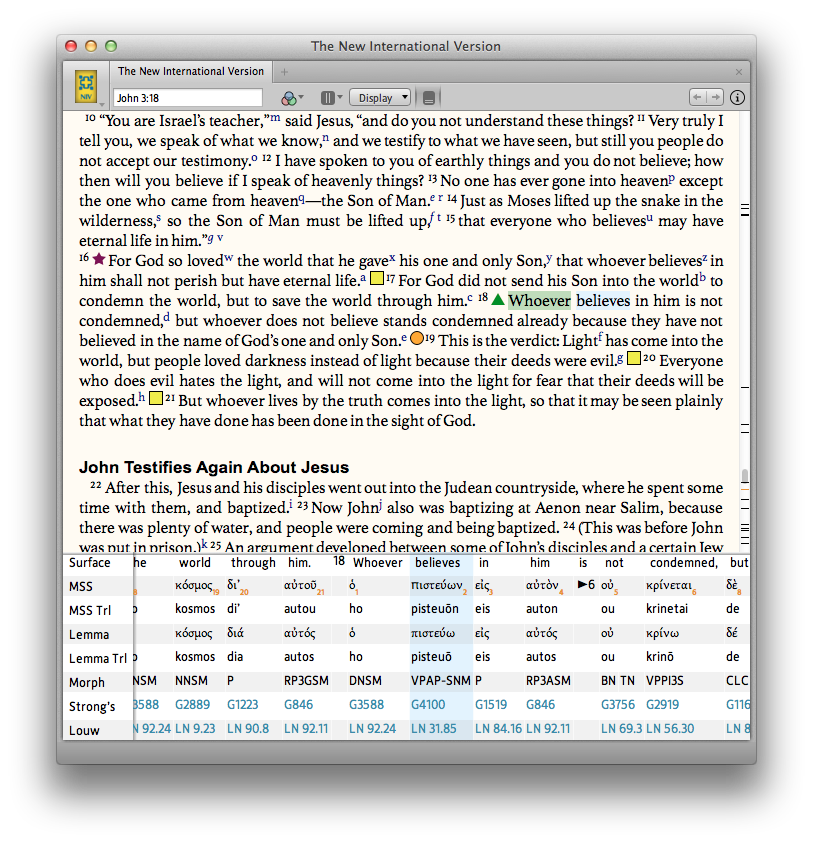Click Strong's number G1223
This screenshot has height=843, width=813.
pyautogui.click(x=243, y=704)
